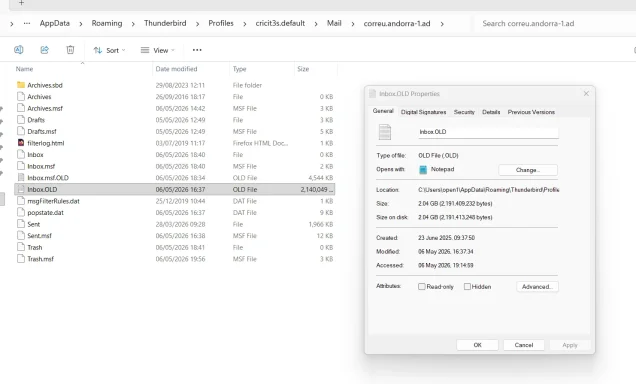This screenshot has height=384, width=636.
Task: Click the Change... button for Notepad
Action: 528,170
